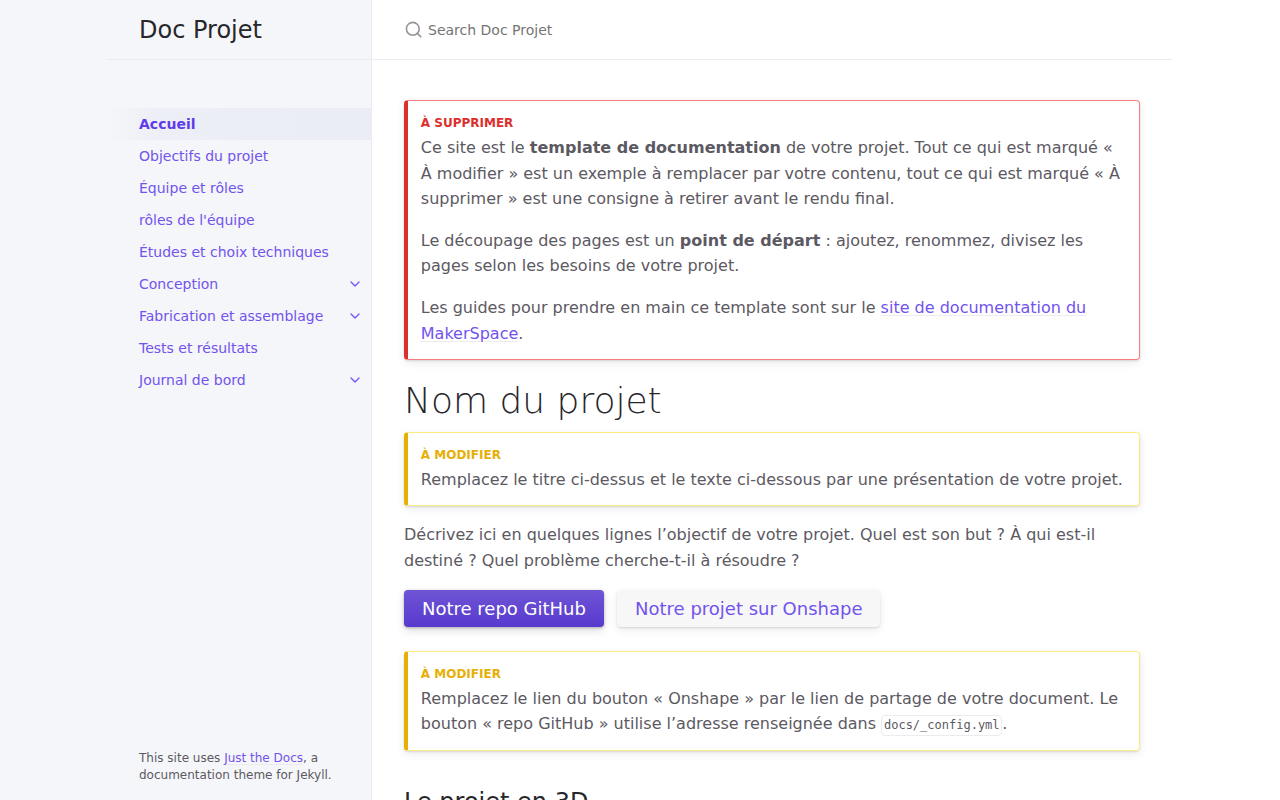Click the Nom du projet heading

533,401
